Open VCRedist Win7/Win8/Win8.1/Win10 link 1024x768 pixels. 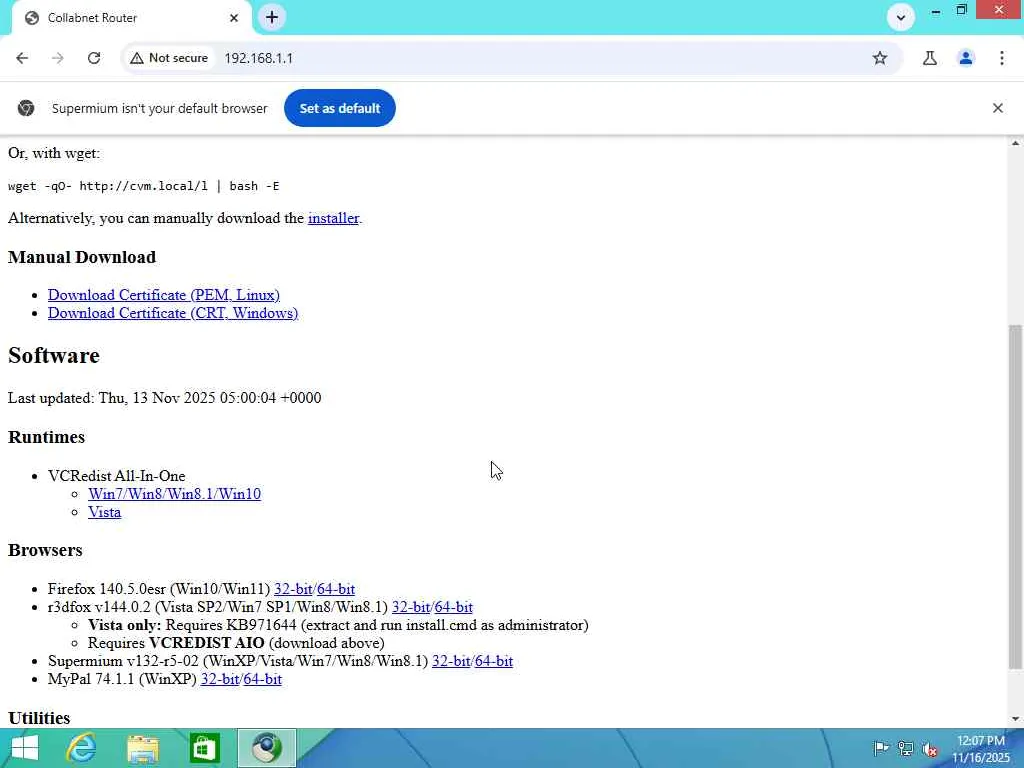click(x=174, y=494)
